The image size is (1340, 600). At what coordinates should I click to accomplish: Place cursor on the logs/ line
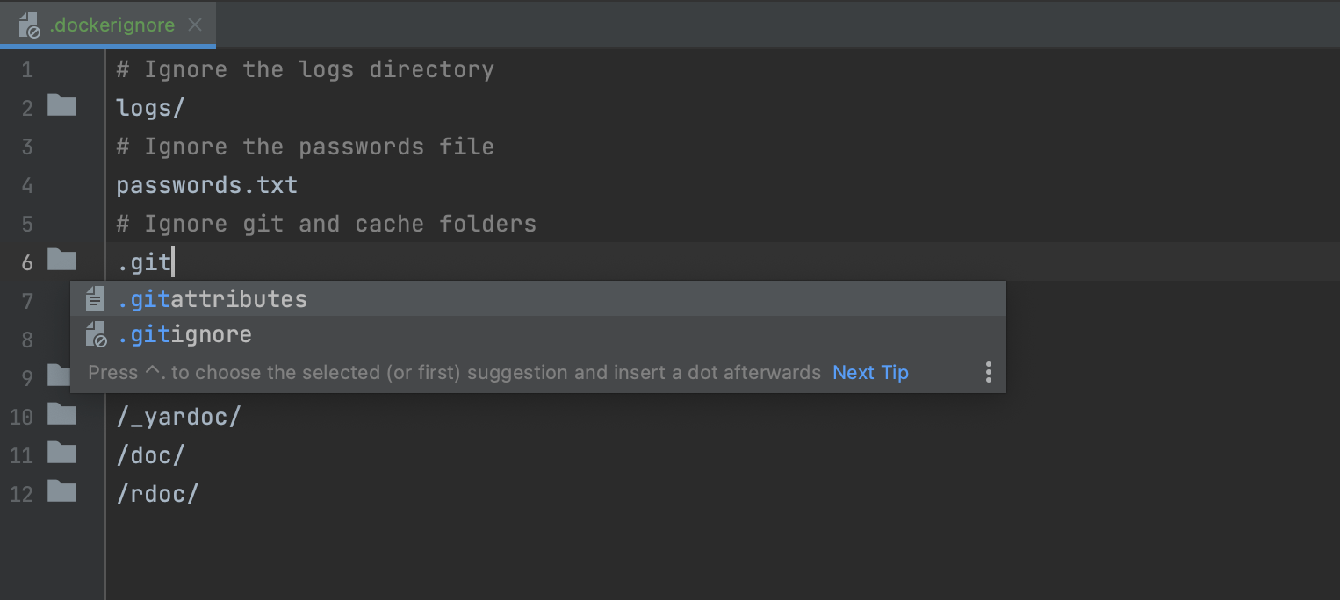[x=151, y=108]
